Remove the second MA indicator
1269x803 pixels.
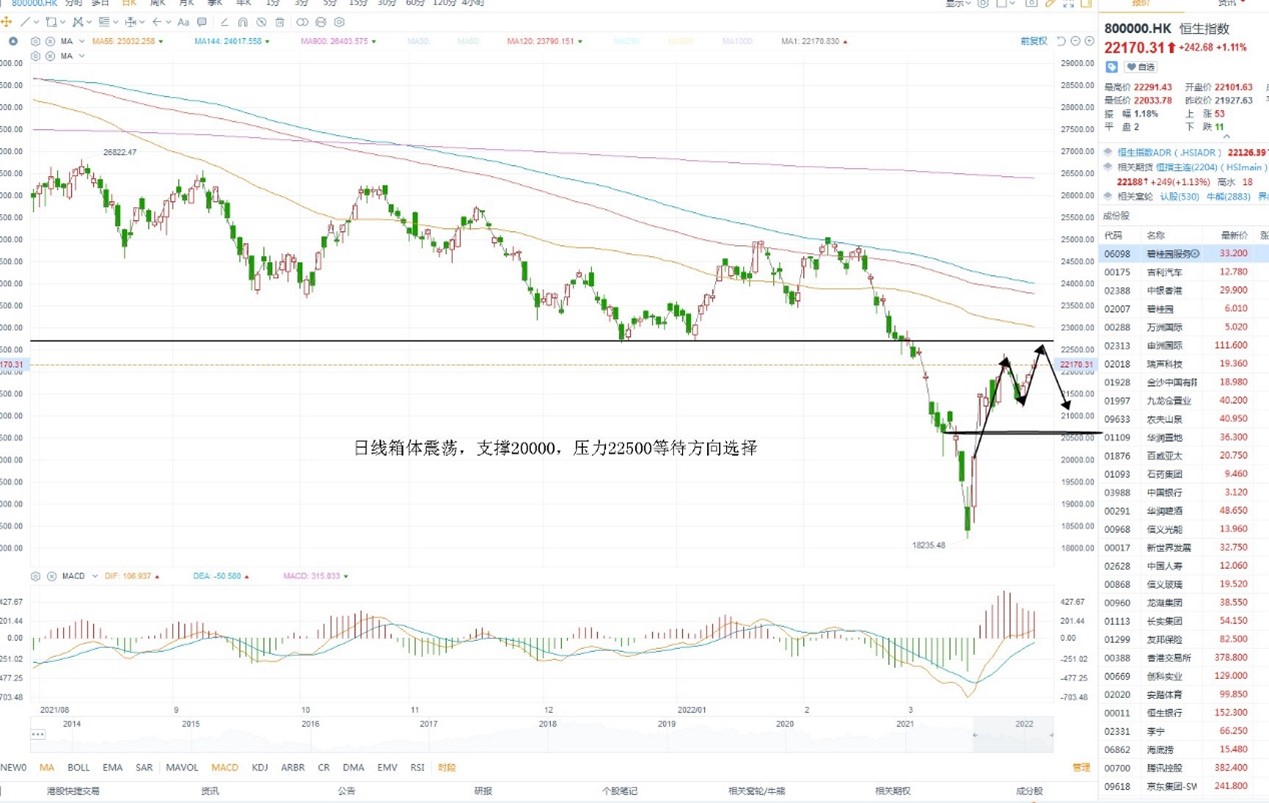pos(50,56)
